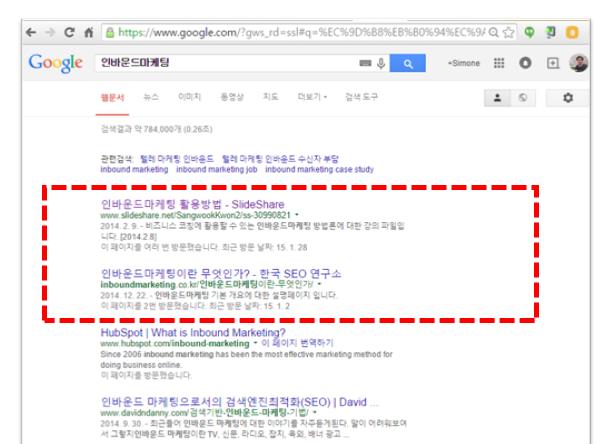Open the +Simone Google+ link
This screenshot has height=444, width=611.
(464, 63)
